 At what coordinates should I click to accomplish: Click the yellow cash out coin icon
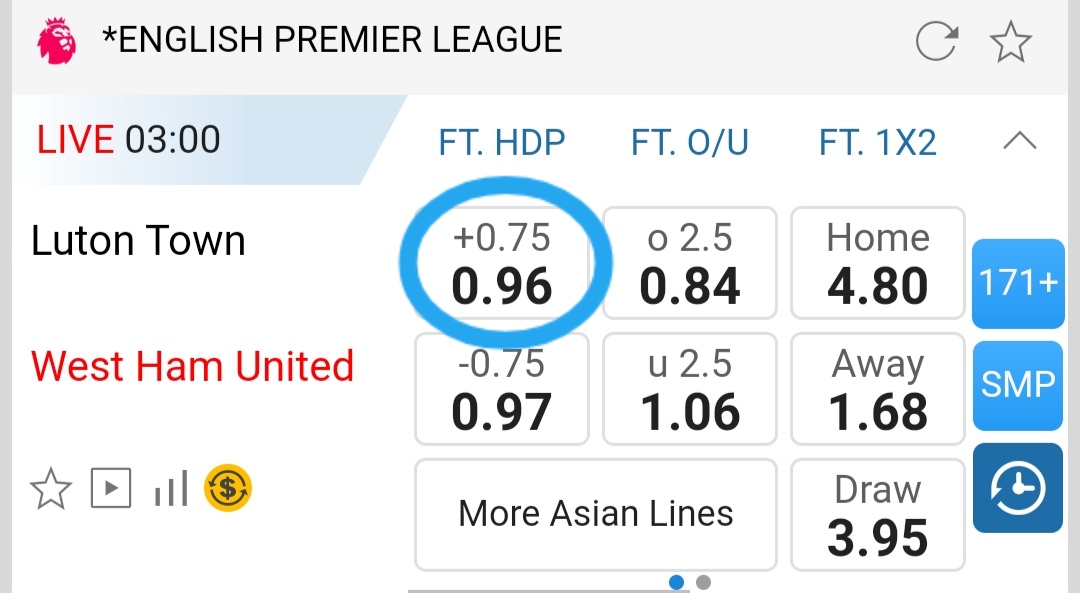pyautogui.click(x=228, y=489)
